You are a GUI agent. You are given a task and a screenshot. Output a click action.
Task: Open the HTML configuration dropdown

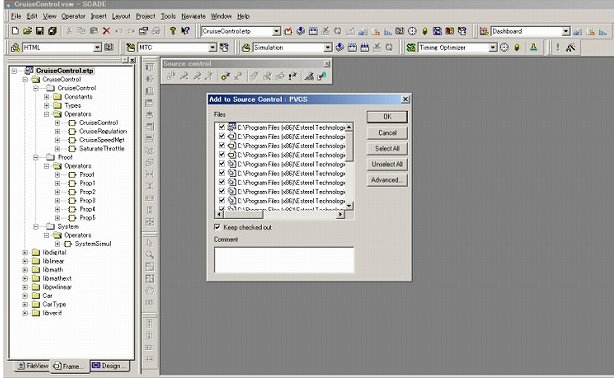pos(98,47)
